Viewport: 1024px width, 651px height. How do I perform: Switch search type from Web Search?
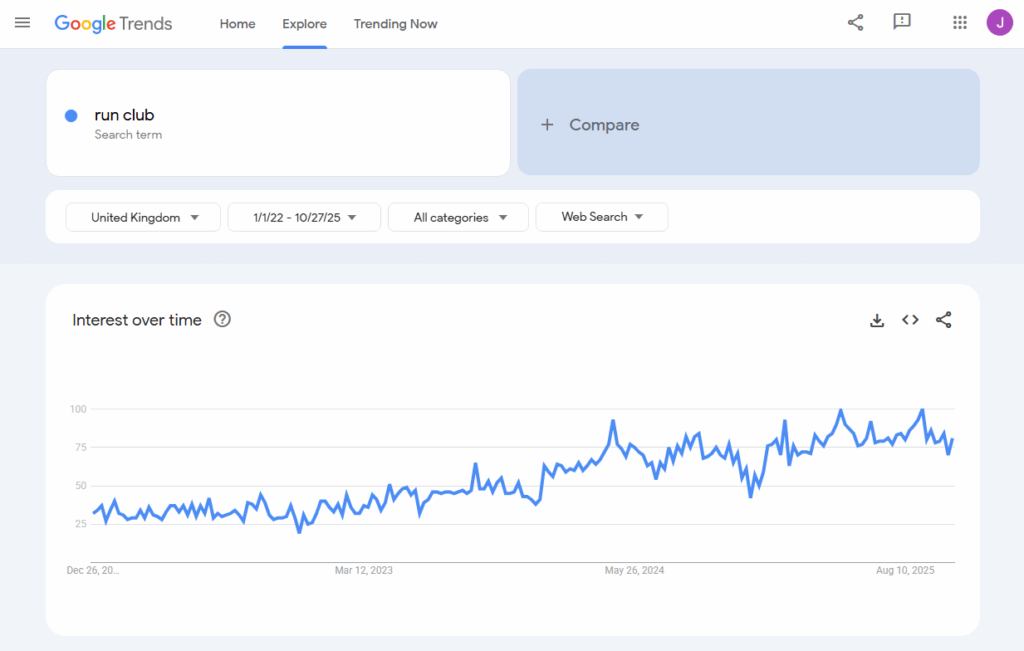pos(601,217)
